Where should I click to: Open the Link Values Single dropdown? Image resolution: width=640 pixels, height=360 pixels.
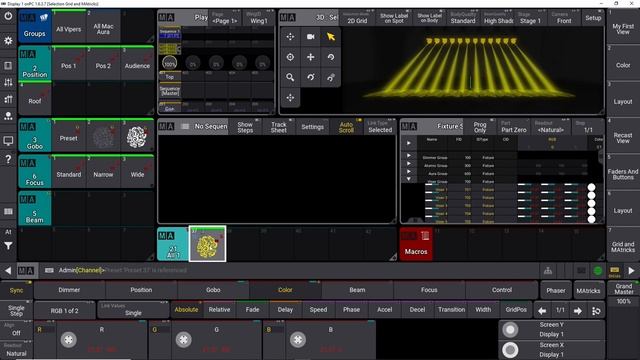pyautogui.click(x=133, y=310)
